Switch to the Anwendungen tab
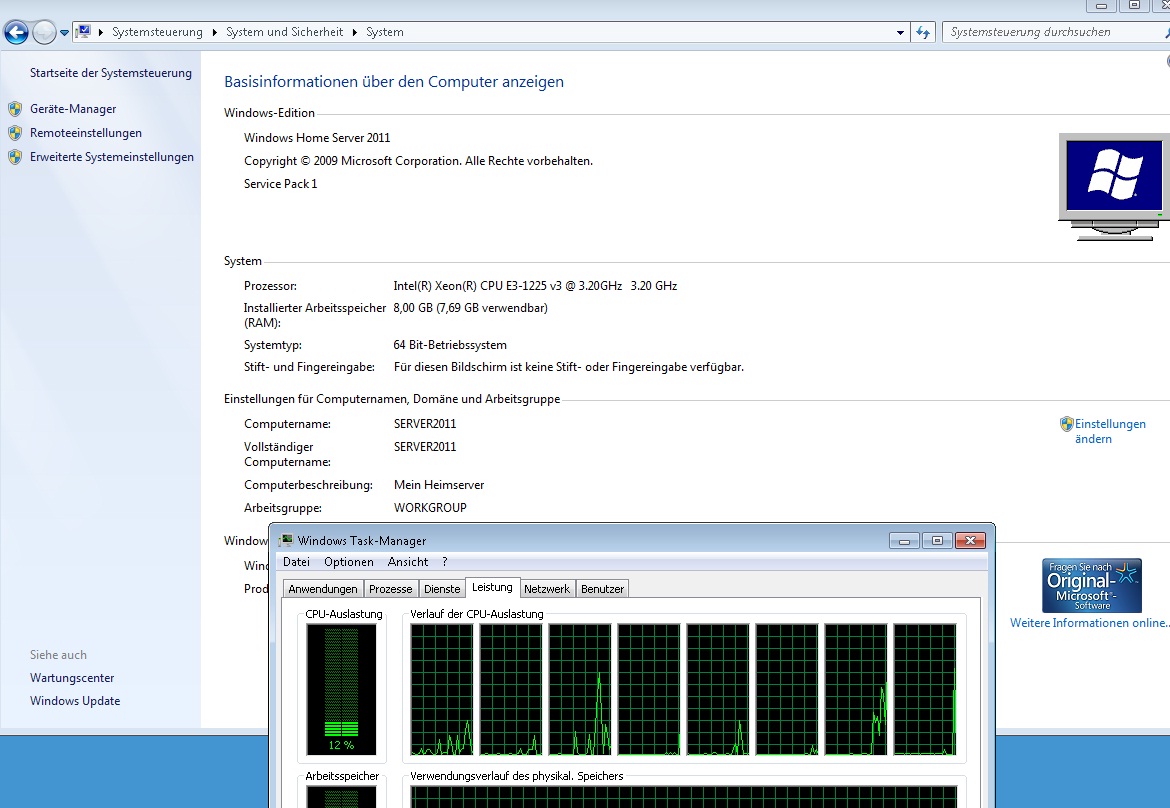Image resolution: width=1170 pixels, height=808 pixels. click(322, 589)
